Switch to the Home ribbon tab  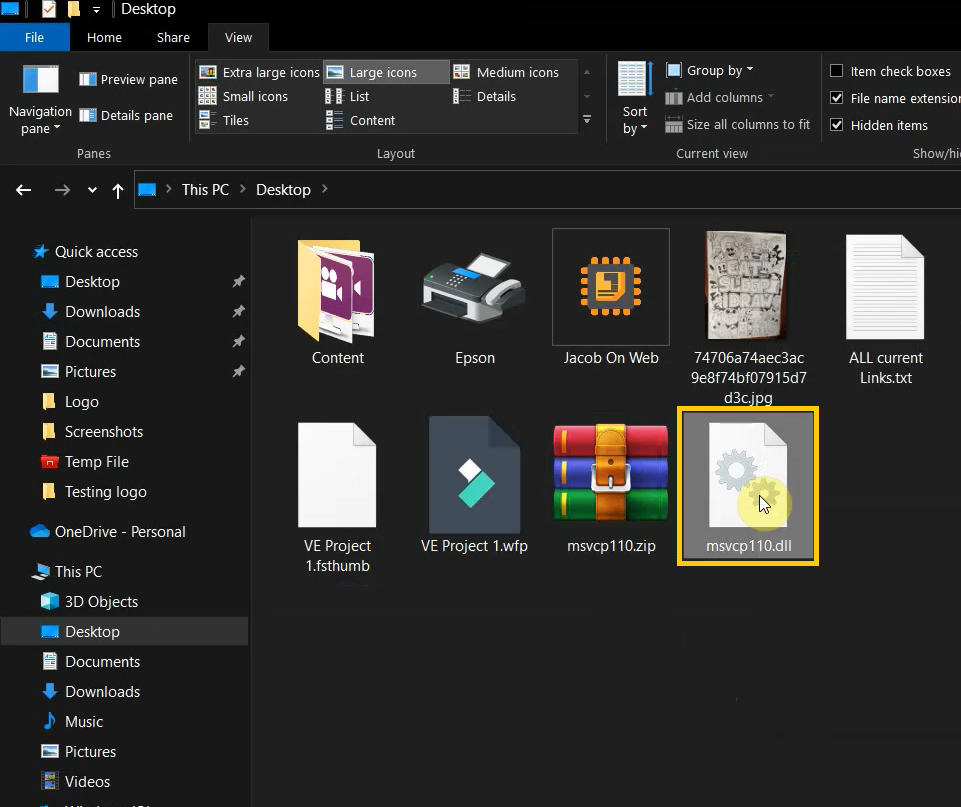pos(104,37)
